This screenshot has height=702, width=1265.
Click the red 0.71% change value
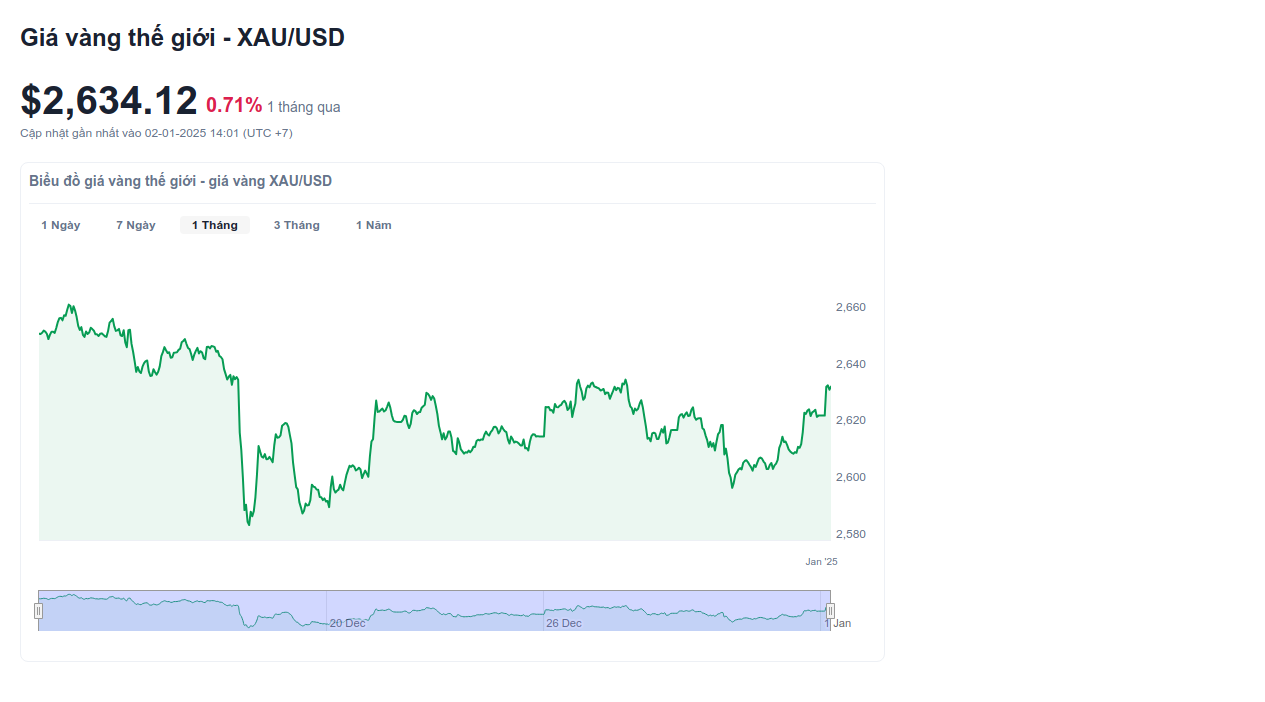point(234,105)
